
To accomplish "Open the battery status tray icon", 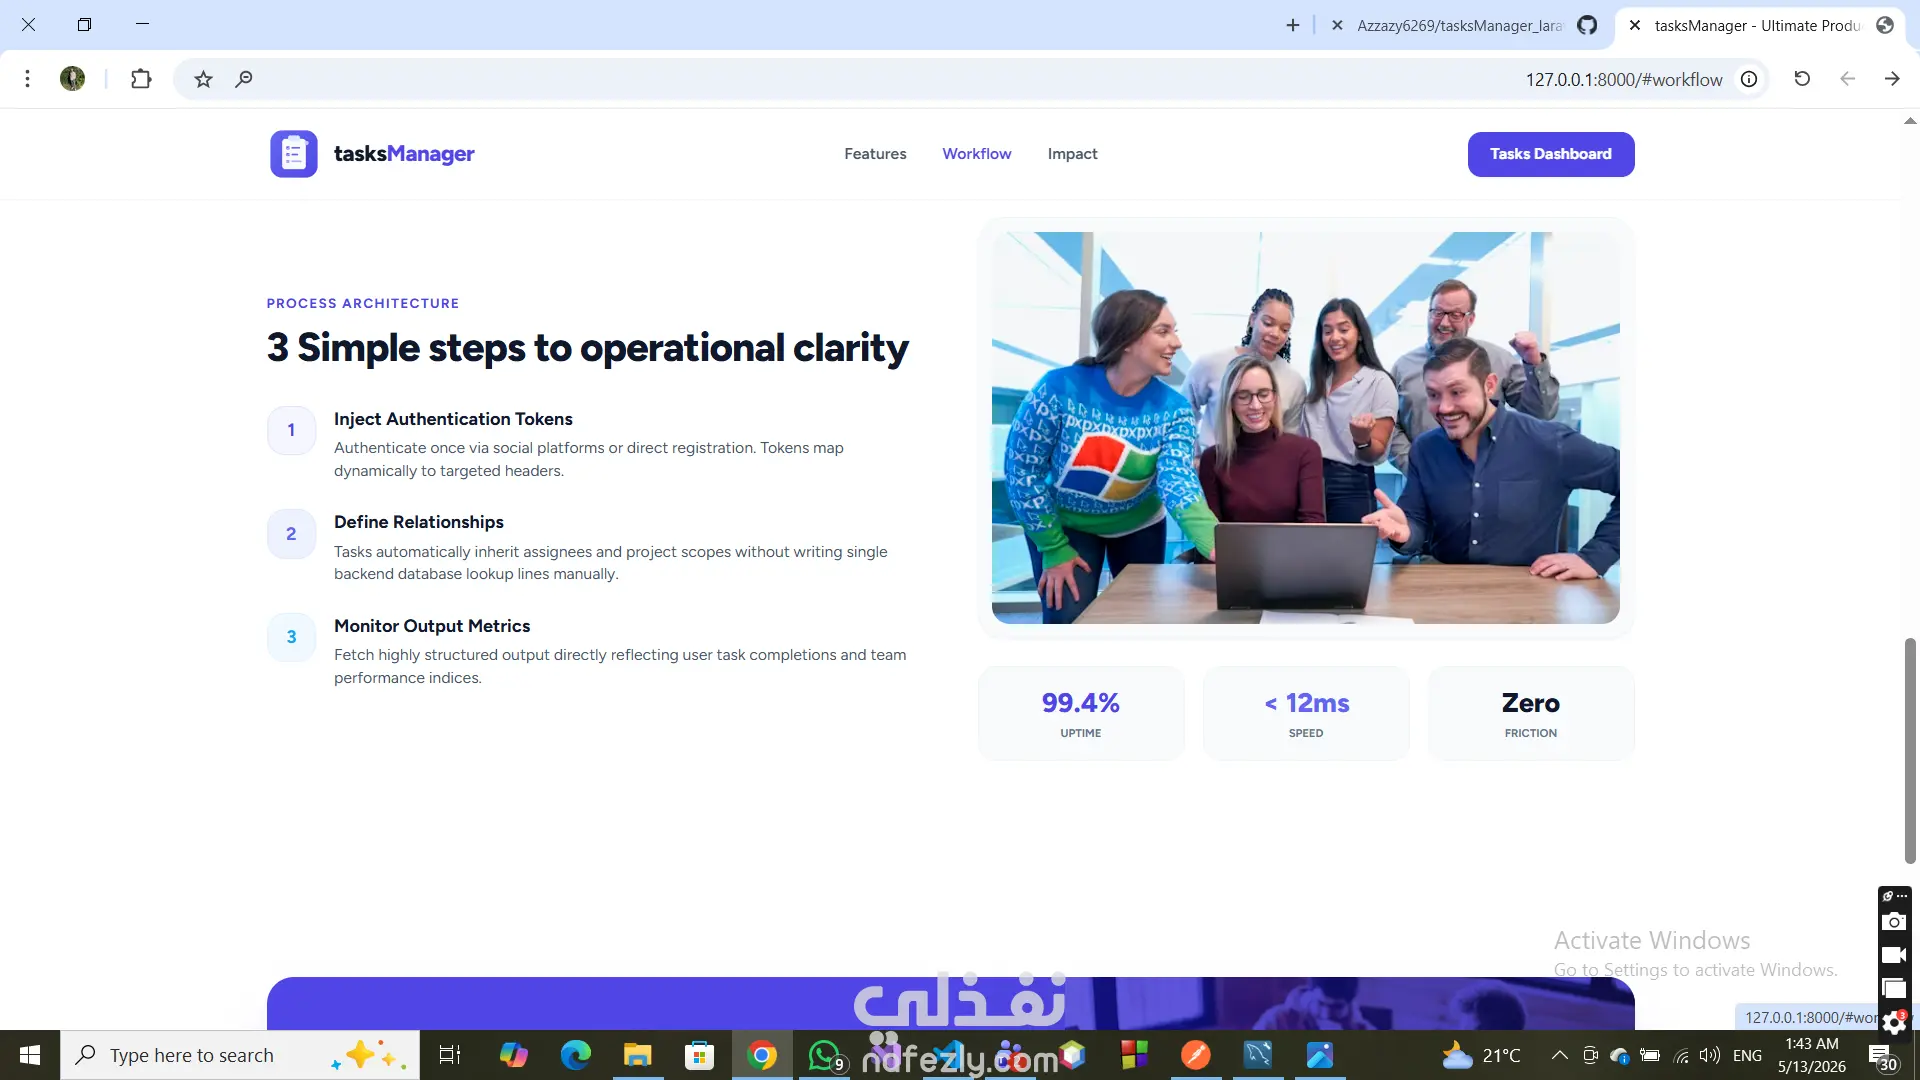I will click(1650, 1055).
